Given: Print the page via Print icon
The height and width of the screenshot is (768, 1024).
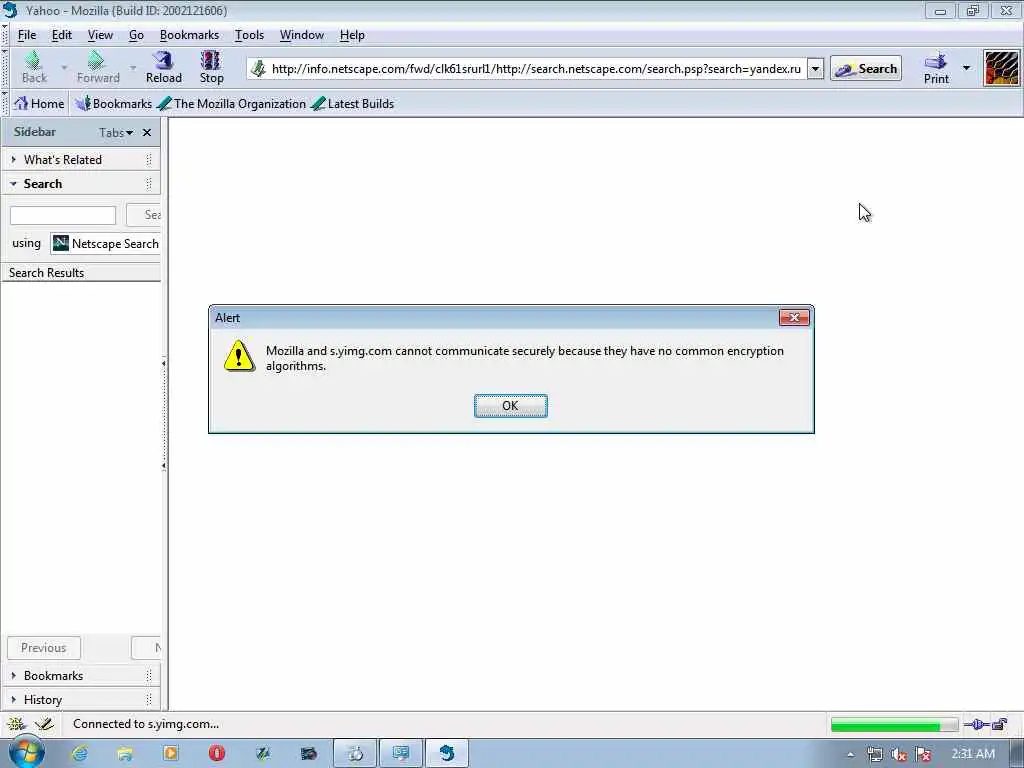Looking at the screenshot, I should click(936, 68).
